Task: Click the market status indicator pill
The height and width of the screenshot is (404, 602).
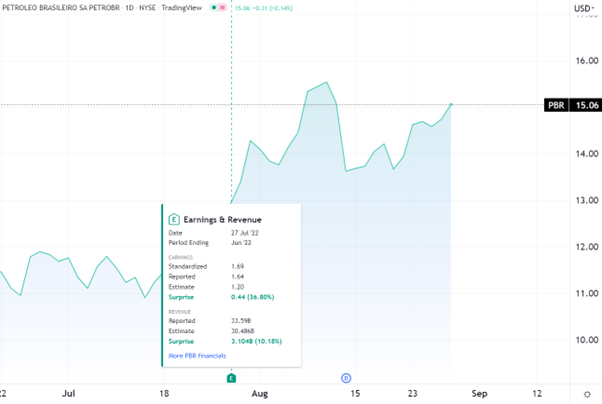Action: (218, 8)
